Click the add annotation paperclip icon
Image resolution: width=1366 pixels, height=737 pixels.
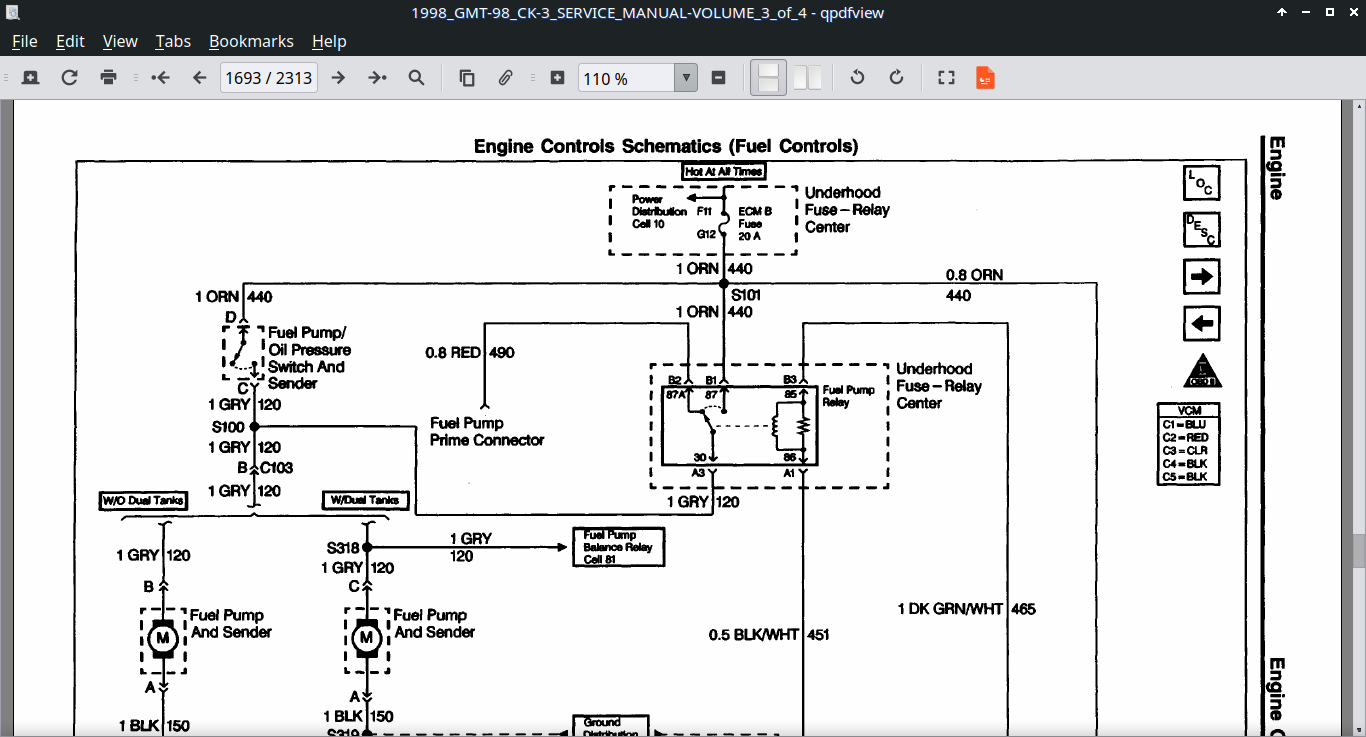coord(506,78)
